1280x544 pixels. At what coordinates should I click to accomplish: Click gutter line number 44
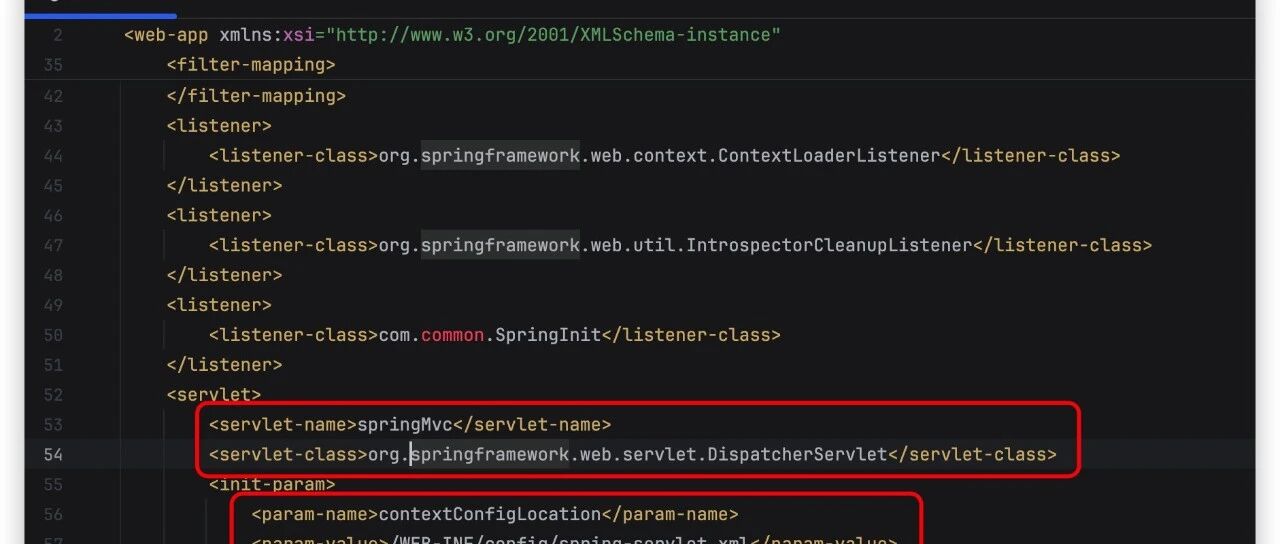[x=52, y=156]
